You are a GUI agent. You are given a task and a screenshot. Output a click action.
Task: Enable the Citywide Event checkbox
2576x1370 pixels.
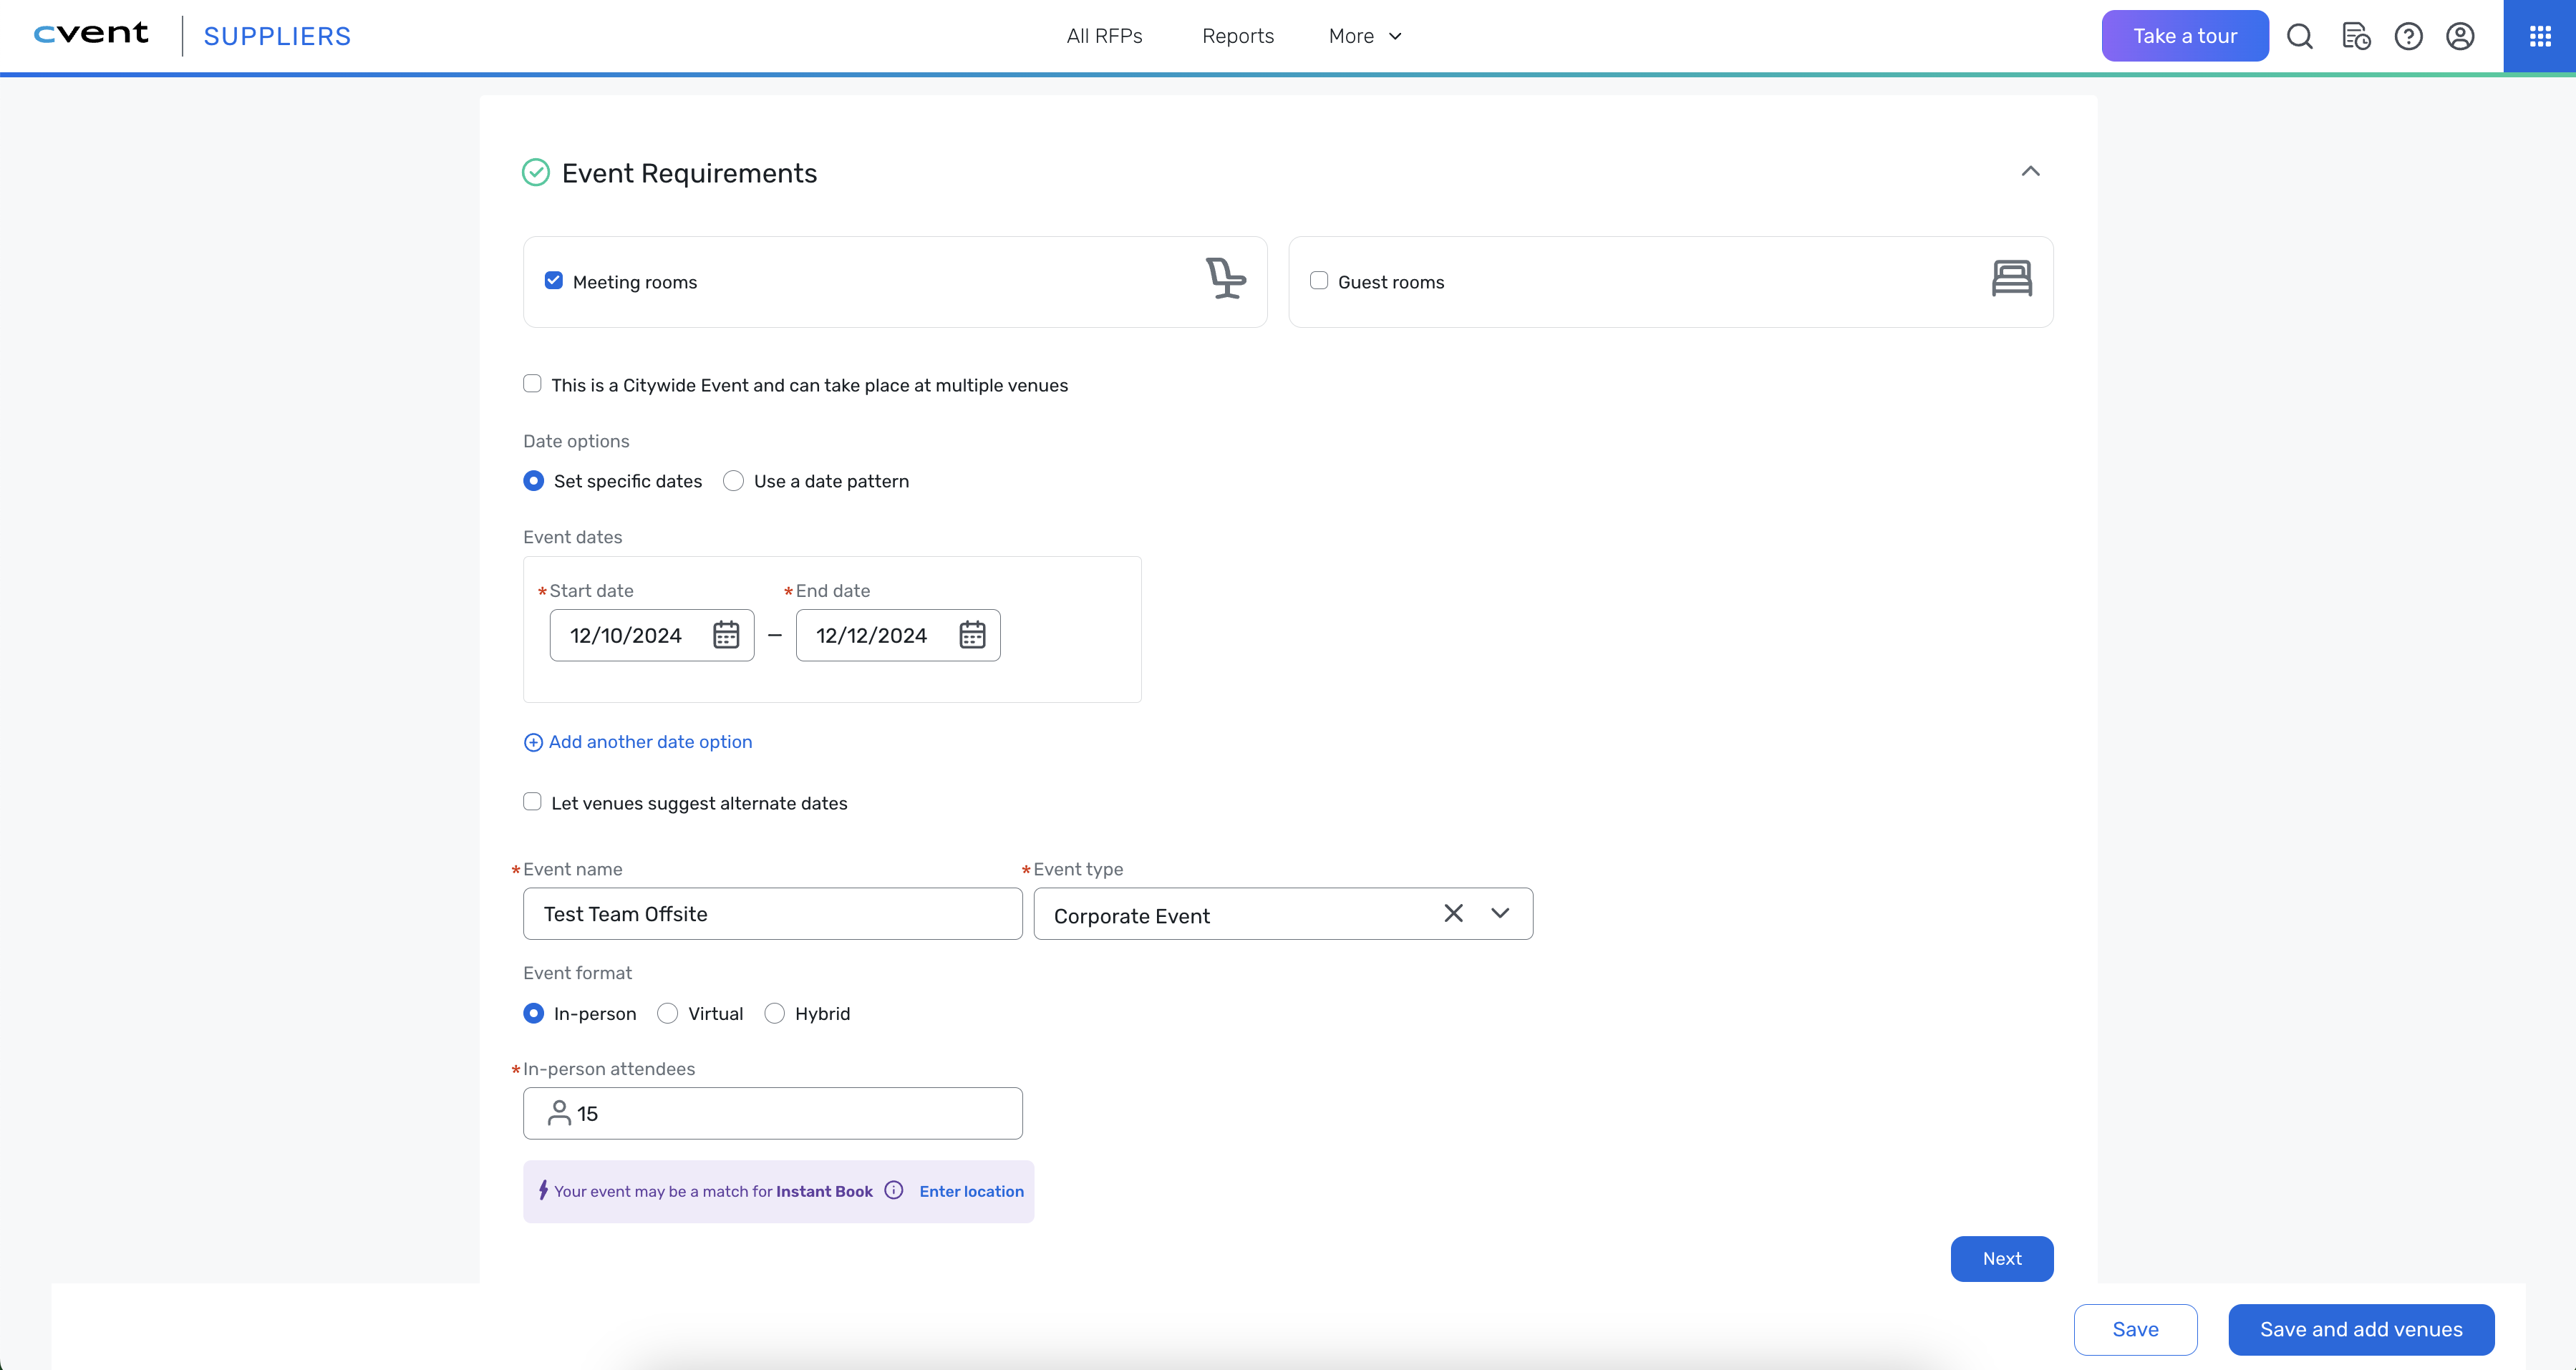coord(532,384)
